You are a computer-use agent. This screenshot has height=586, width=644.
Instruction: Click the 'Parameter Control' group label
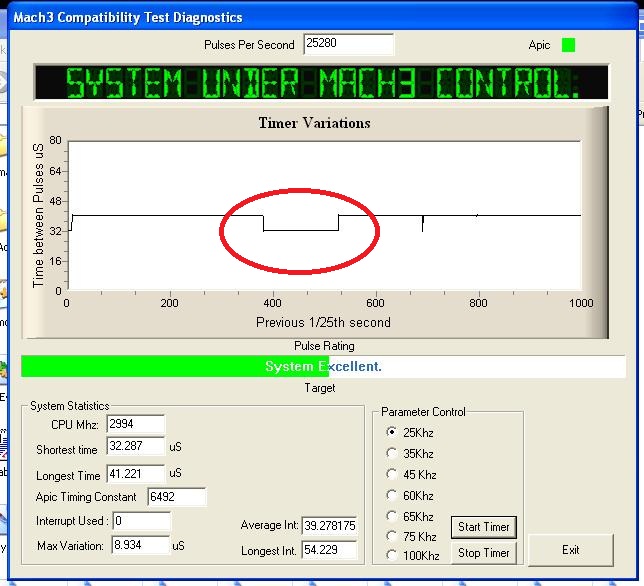tap(423, 411)
